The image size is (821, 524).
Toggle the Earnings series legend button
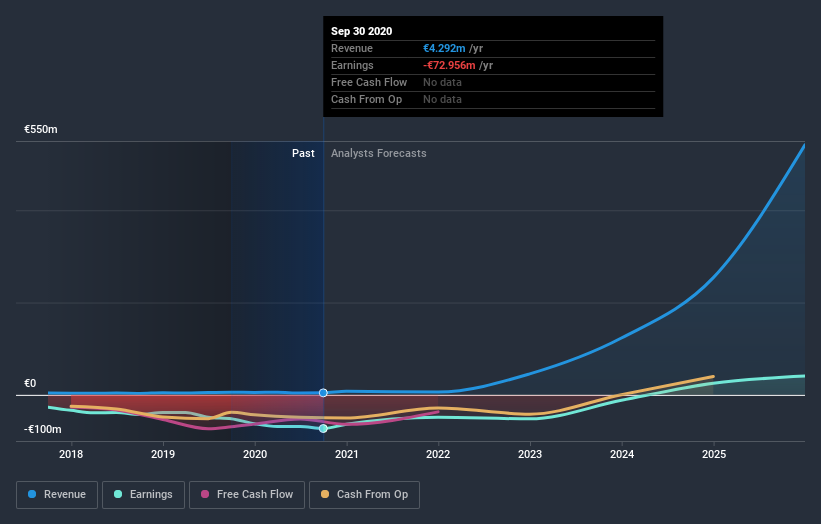pyautogui.click(x=143, y=495)
